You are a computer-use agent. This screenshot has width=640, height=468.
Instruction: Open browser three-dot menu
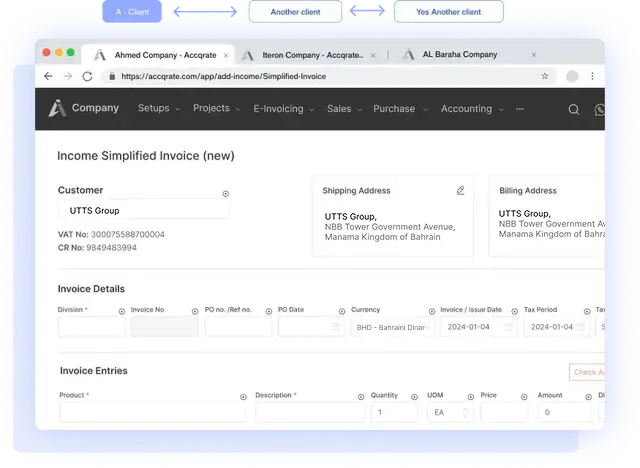[x=592, y=76]
